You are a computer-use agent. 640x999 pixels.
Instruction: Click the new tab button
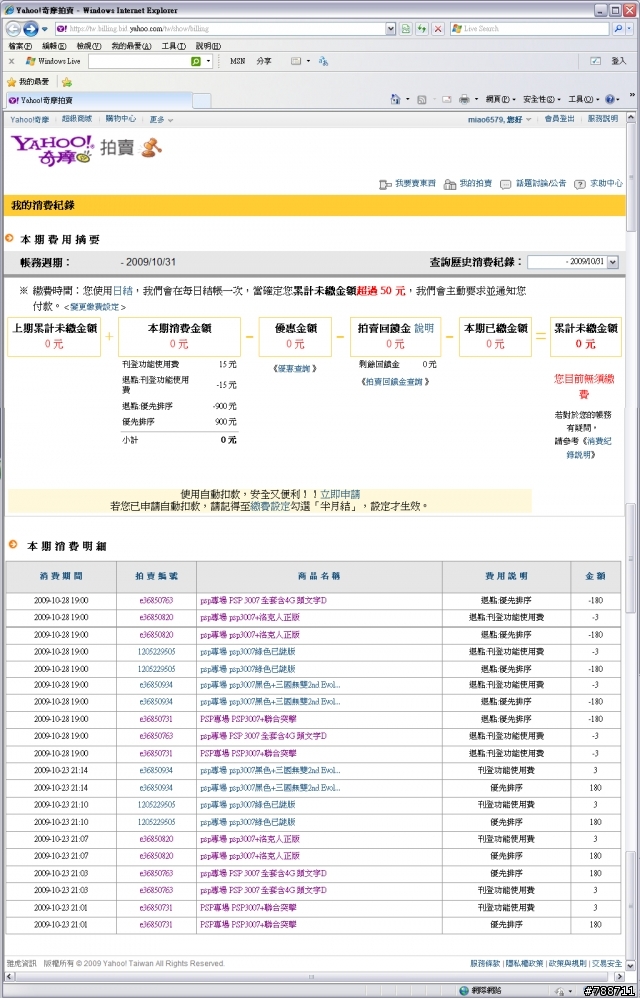click(201, 101)
